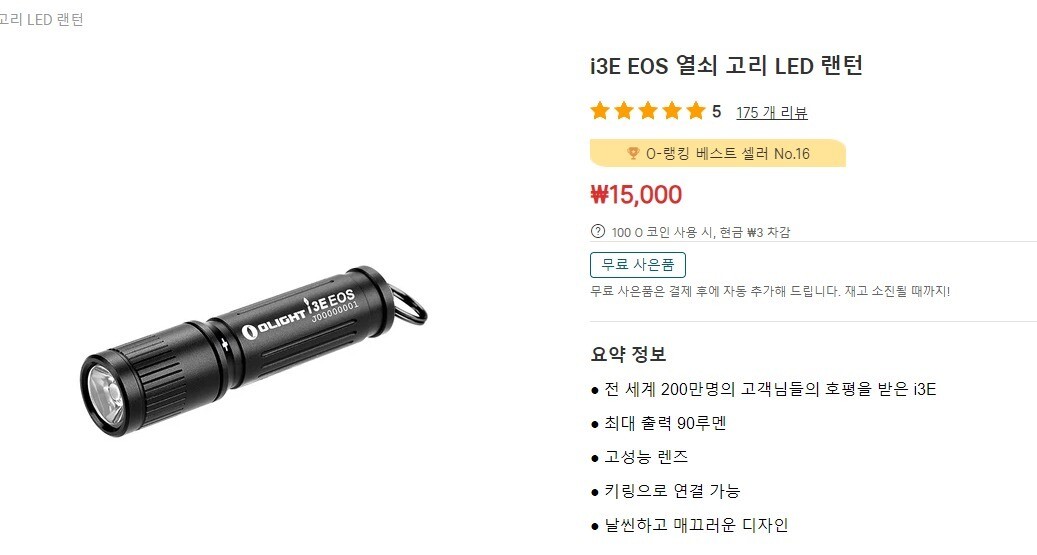Click the Olight logo on the flashlight body
Image resolution: width=1037 pixels, height=555 pixels.
tap(273, 323)
